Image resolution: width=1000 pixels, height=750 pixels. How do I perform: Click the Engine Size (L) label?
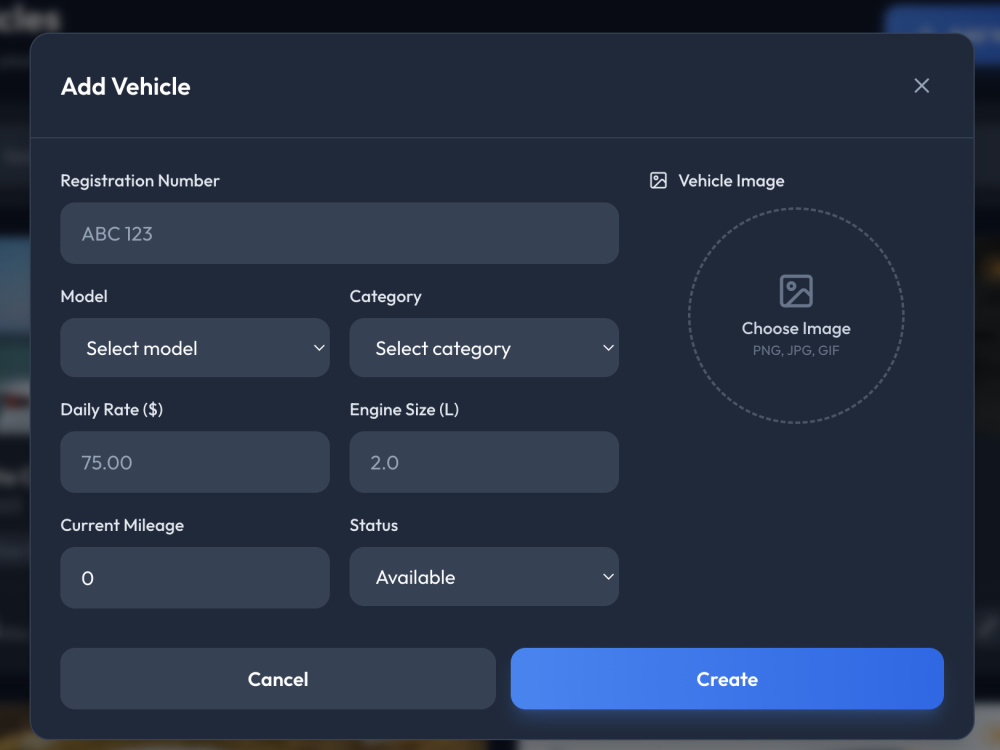click(x=404, y=409)
